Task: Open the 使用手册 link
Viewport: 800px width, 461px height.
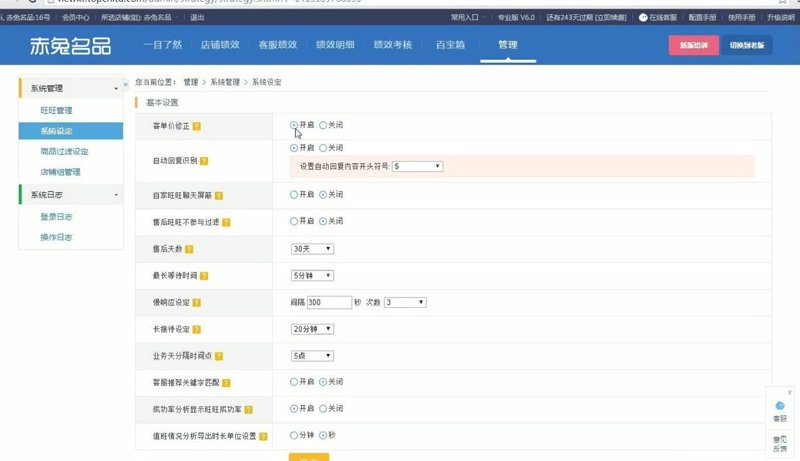Action: coord(741,17)
